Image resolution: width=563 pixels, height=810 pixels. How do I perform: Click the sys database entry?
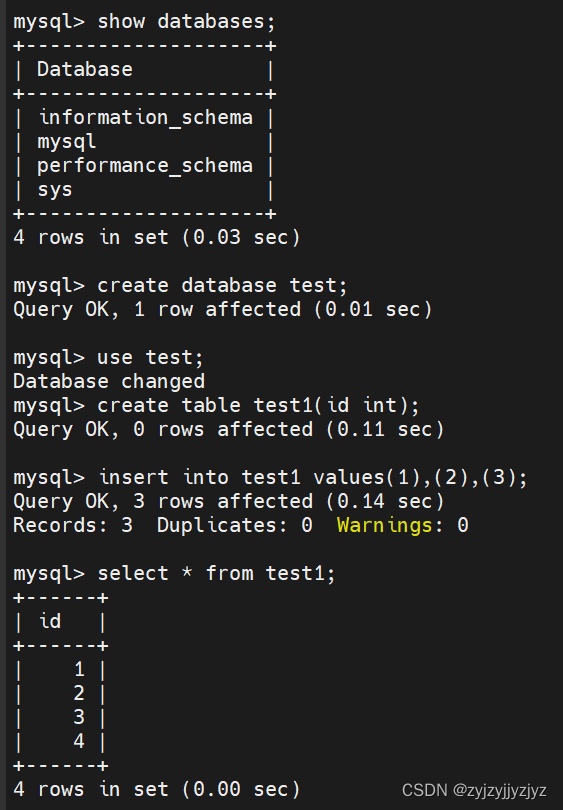click(55, 190)
